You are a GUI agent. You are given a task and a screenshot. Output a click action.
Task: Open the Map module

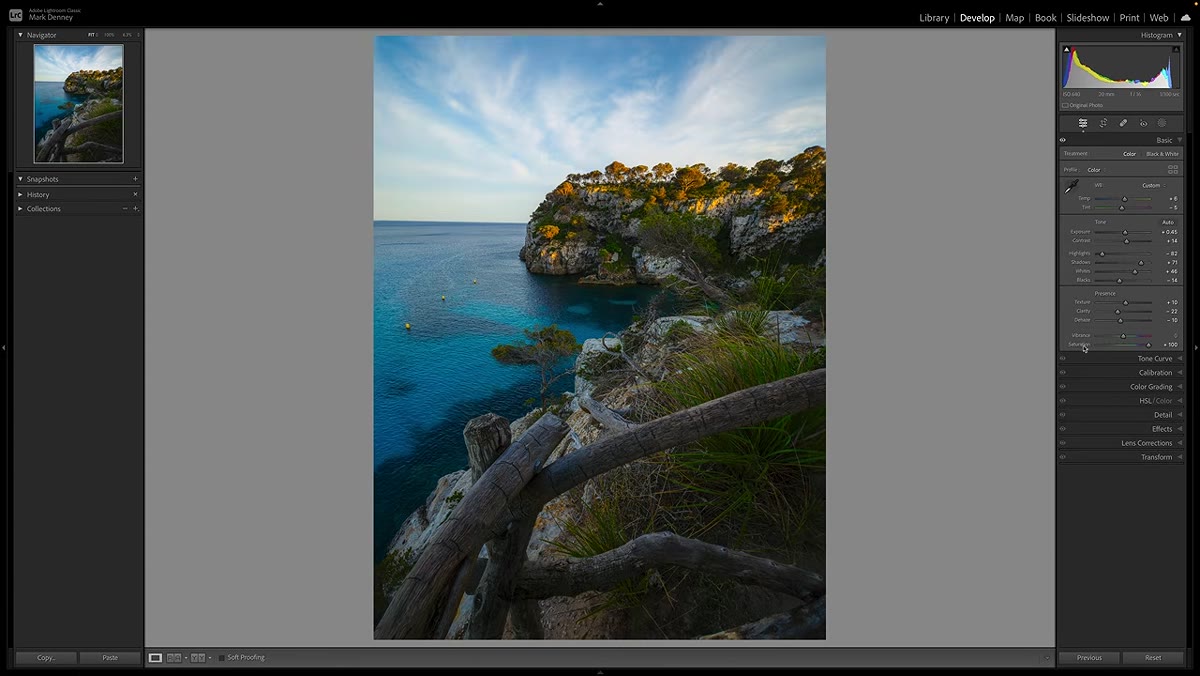click(x=1015, y=18)
